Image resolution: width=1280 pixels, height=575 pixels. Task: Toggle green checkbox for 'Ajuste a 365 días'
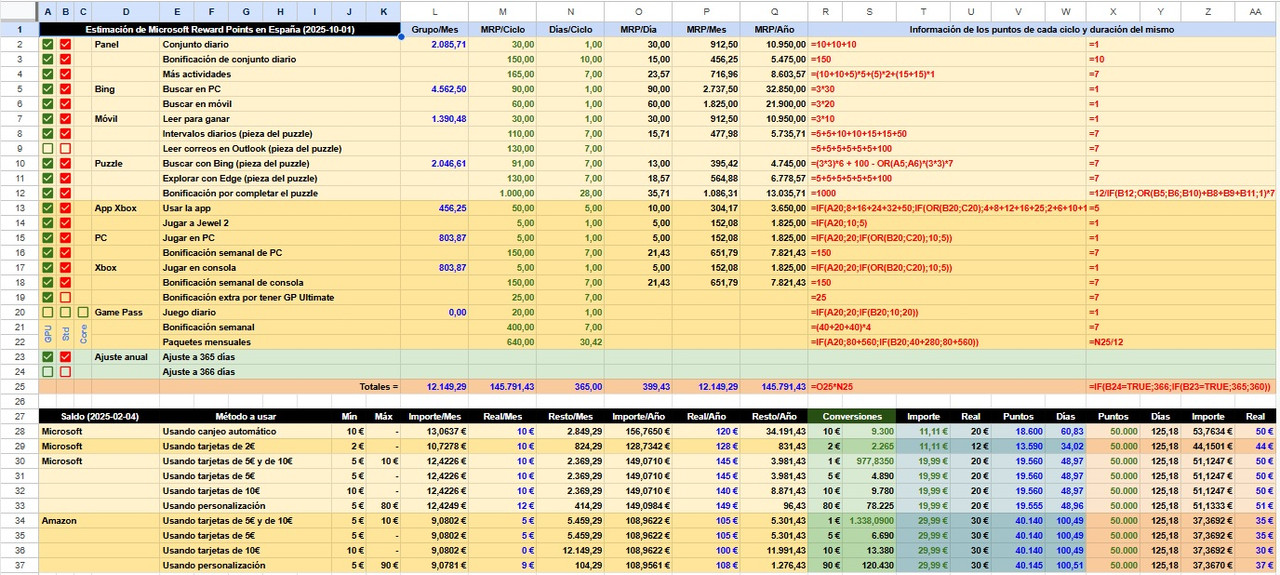pyautogui.click(x=47, y=357)
